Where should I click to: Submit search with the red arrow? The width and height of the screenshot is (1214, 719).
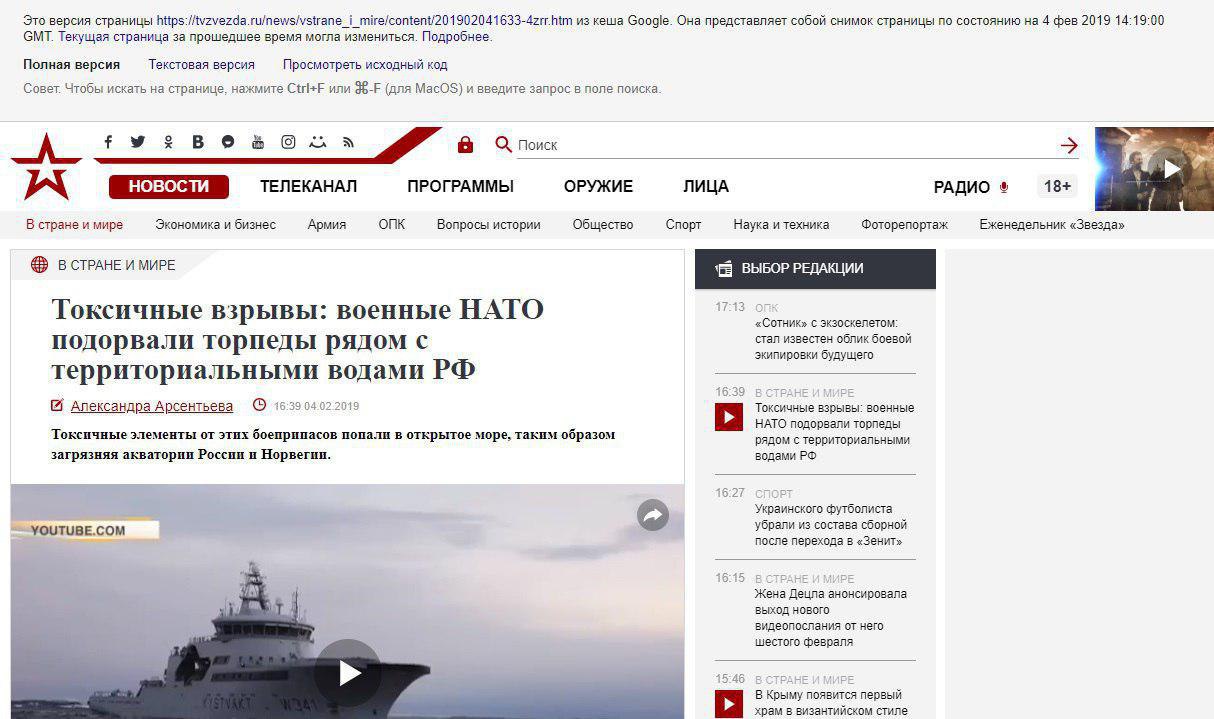(x=1069, y=145)
